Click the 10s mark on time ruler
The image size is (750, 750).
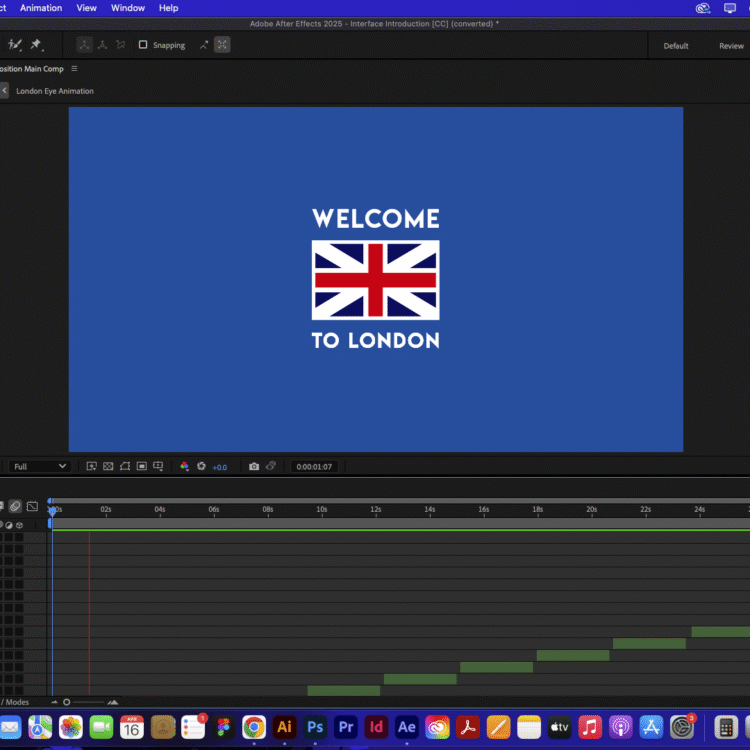click(321, 510)
